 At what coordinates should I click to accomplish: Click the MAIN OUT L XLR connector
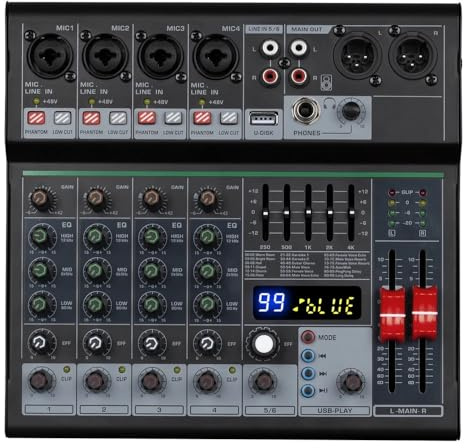click(357, 55)
